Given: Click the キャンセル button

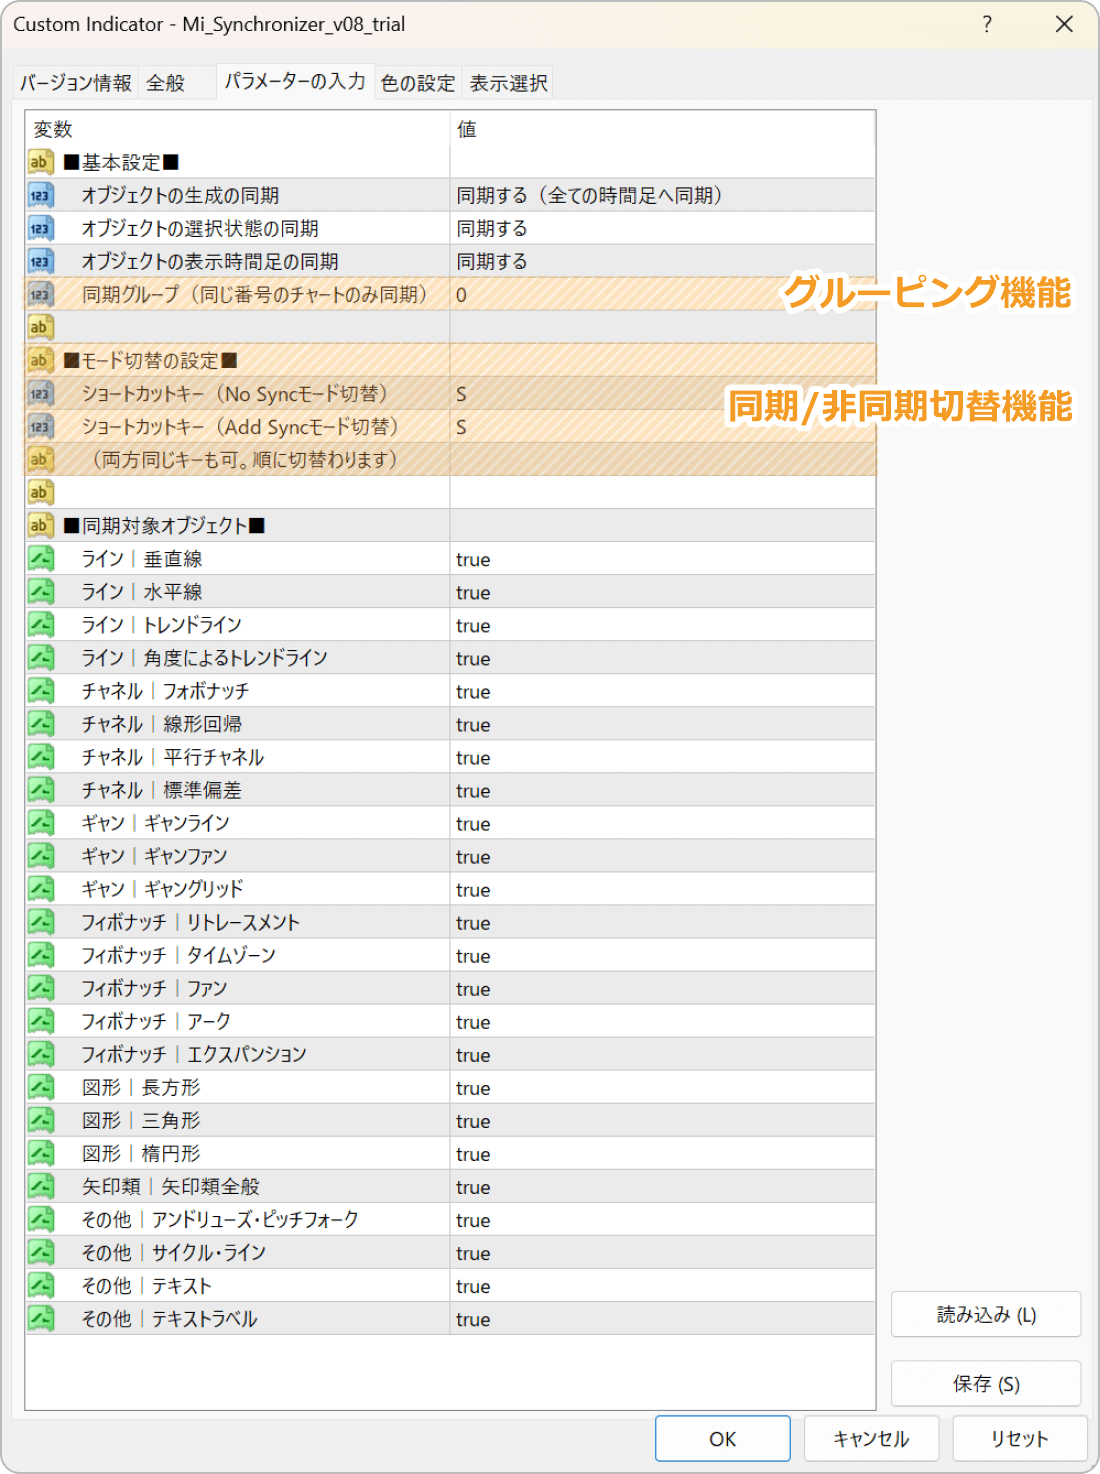Looking at the screenshot, I should 871,1438.
